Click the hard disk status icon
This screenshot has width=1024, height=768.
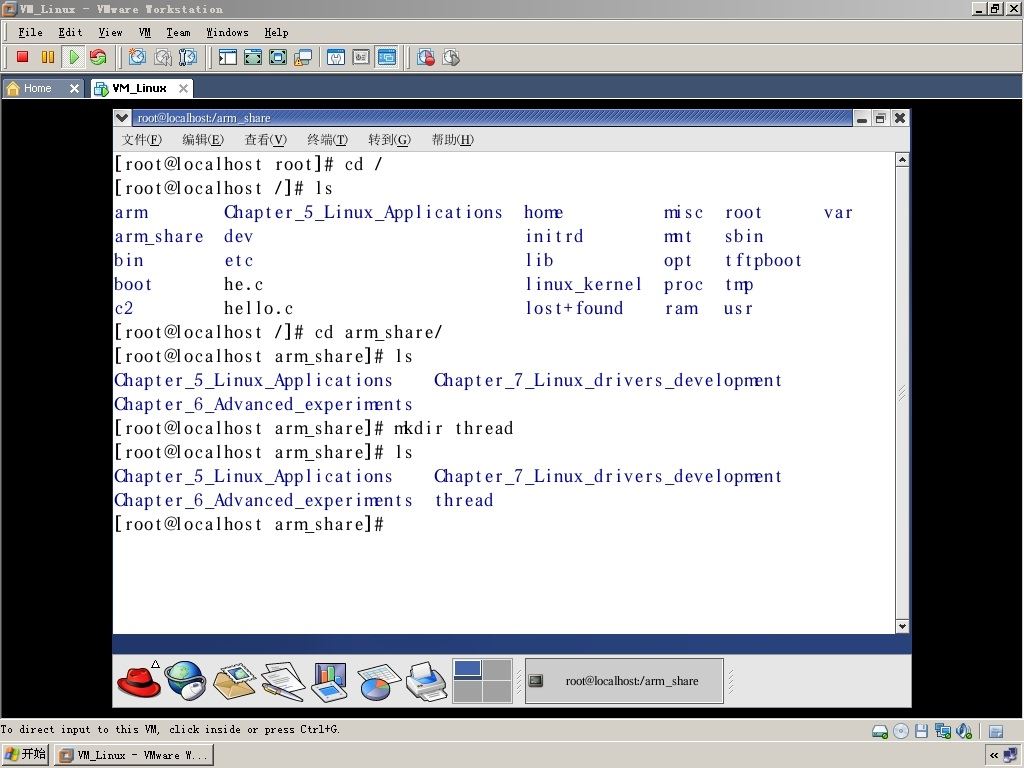coord(880,731)
